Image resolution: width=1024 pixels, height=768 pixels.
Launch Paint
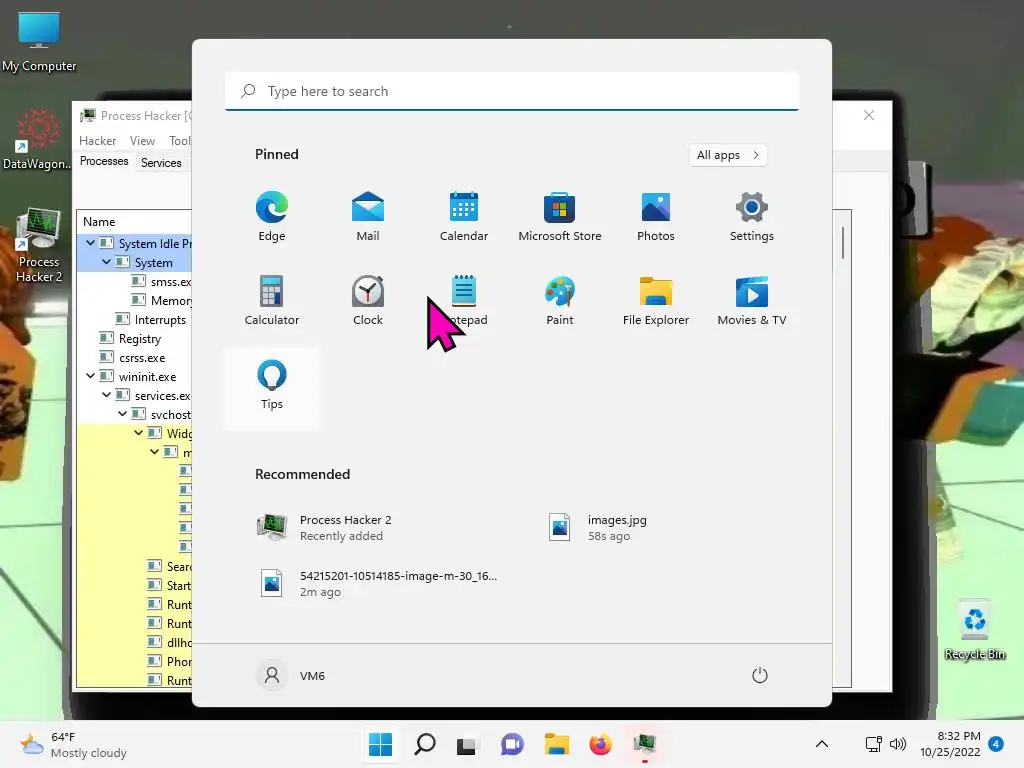560,300
